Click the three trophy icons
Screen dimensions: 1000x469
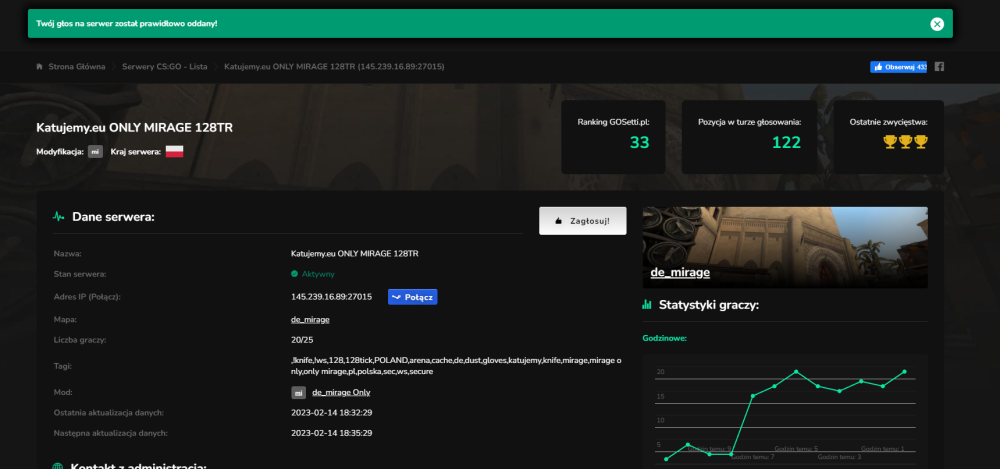pos(906,142)
